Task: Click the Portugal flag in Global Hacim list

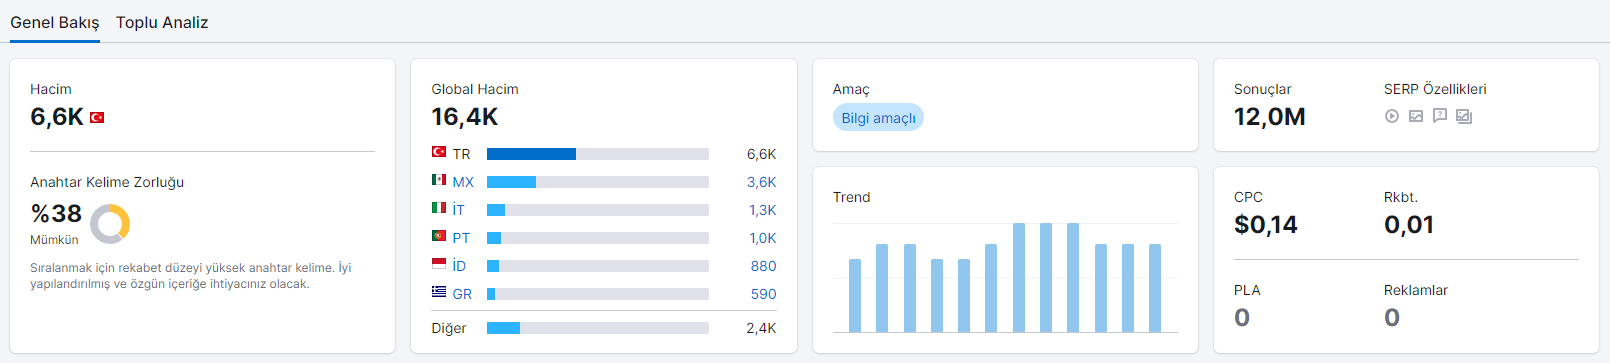Action: pos(439,236)
